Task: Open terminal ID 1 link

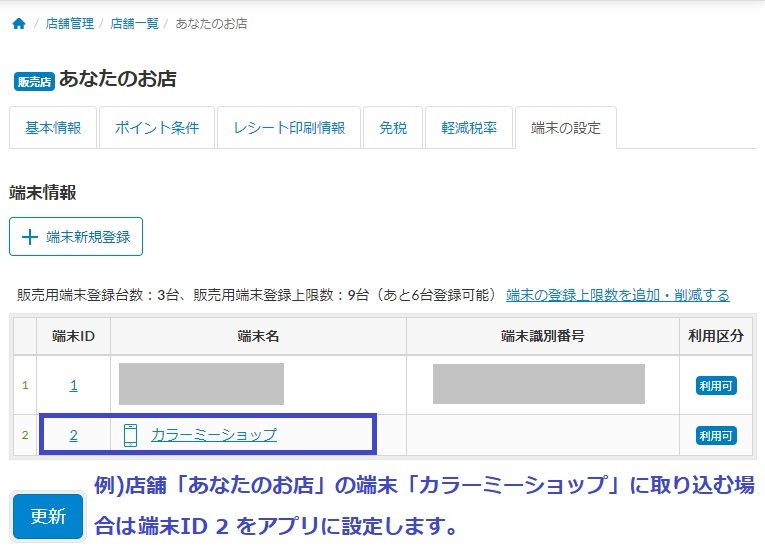Action: click(74, 386)
